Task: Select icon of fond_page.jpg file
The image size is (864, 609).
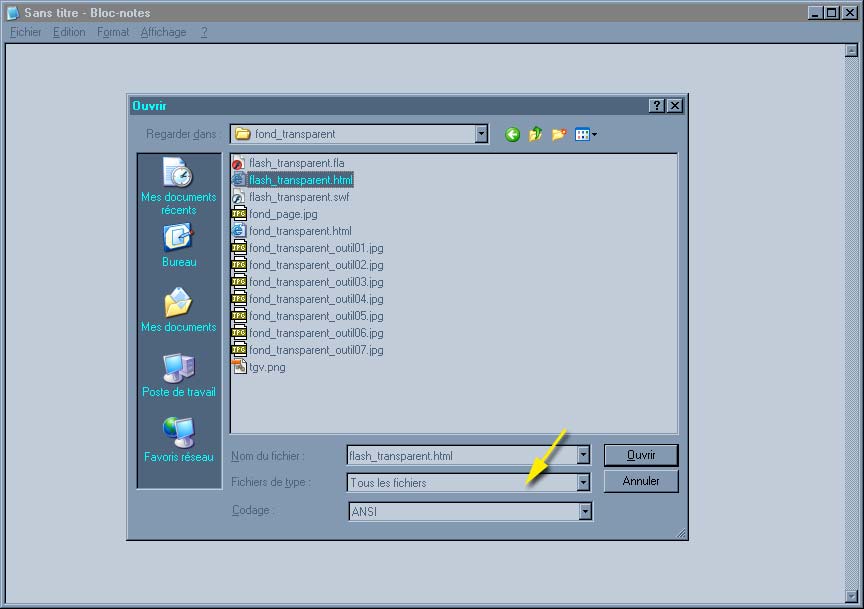Action: [239, 214]
